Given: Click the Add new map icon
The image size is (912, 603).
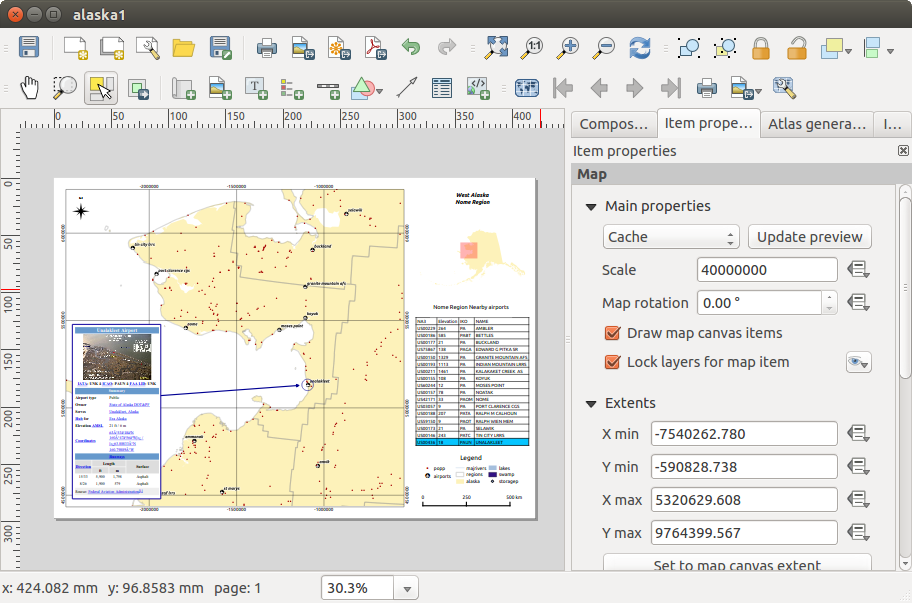Looking at the screenshot, I should tap(183, 88).
